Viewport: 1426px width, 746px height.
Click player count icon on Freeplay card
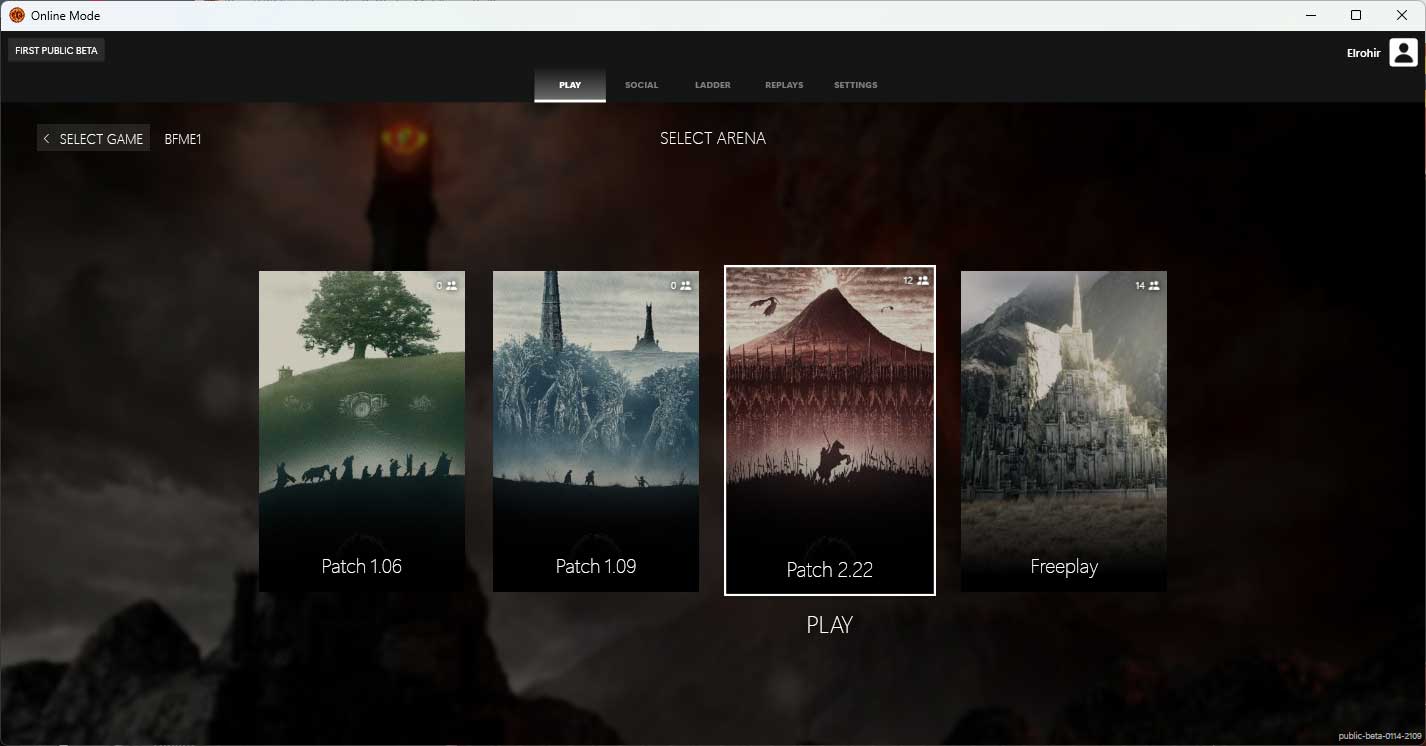1154,285
